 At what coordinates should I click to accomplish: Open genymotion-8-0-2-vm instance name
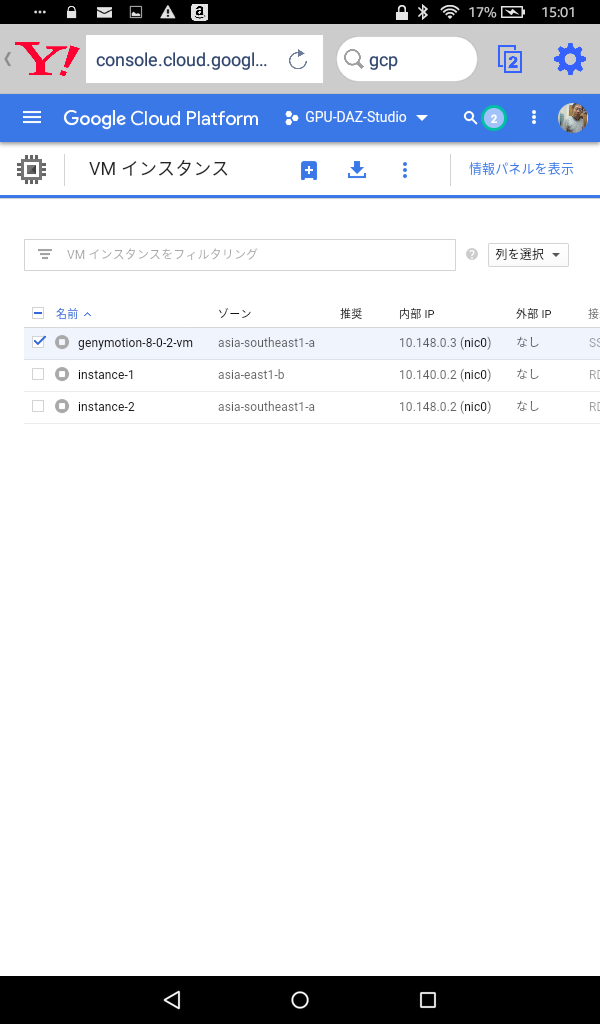135,342
